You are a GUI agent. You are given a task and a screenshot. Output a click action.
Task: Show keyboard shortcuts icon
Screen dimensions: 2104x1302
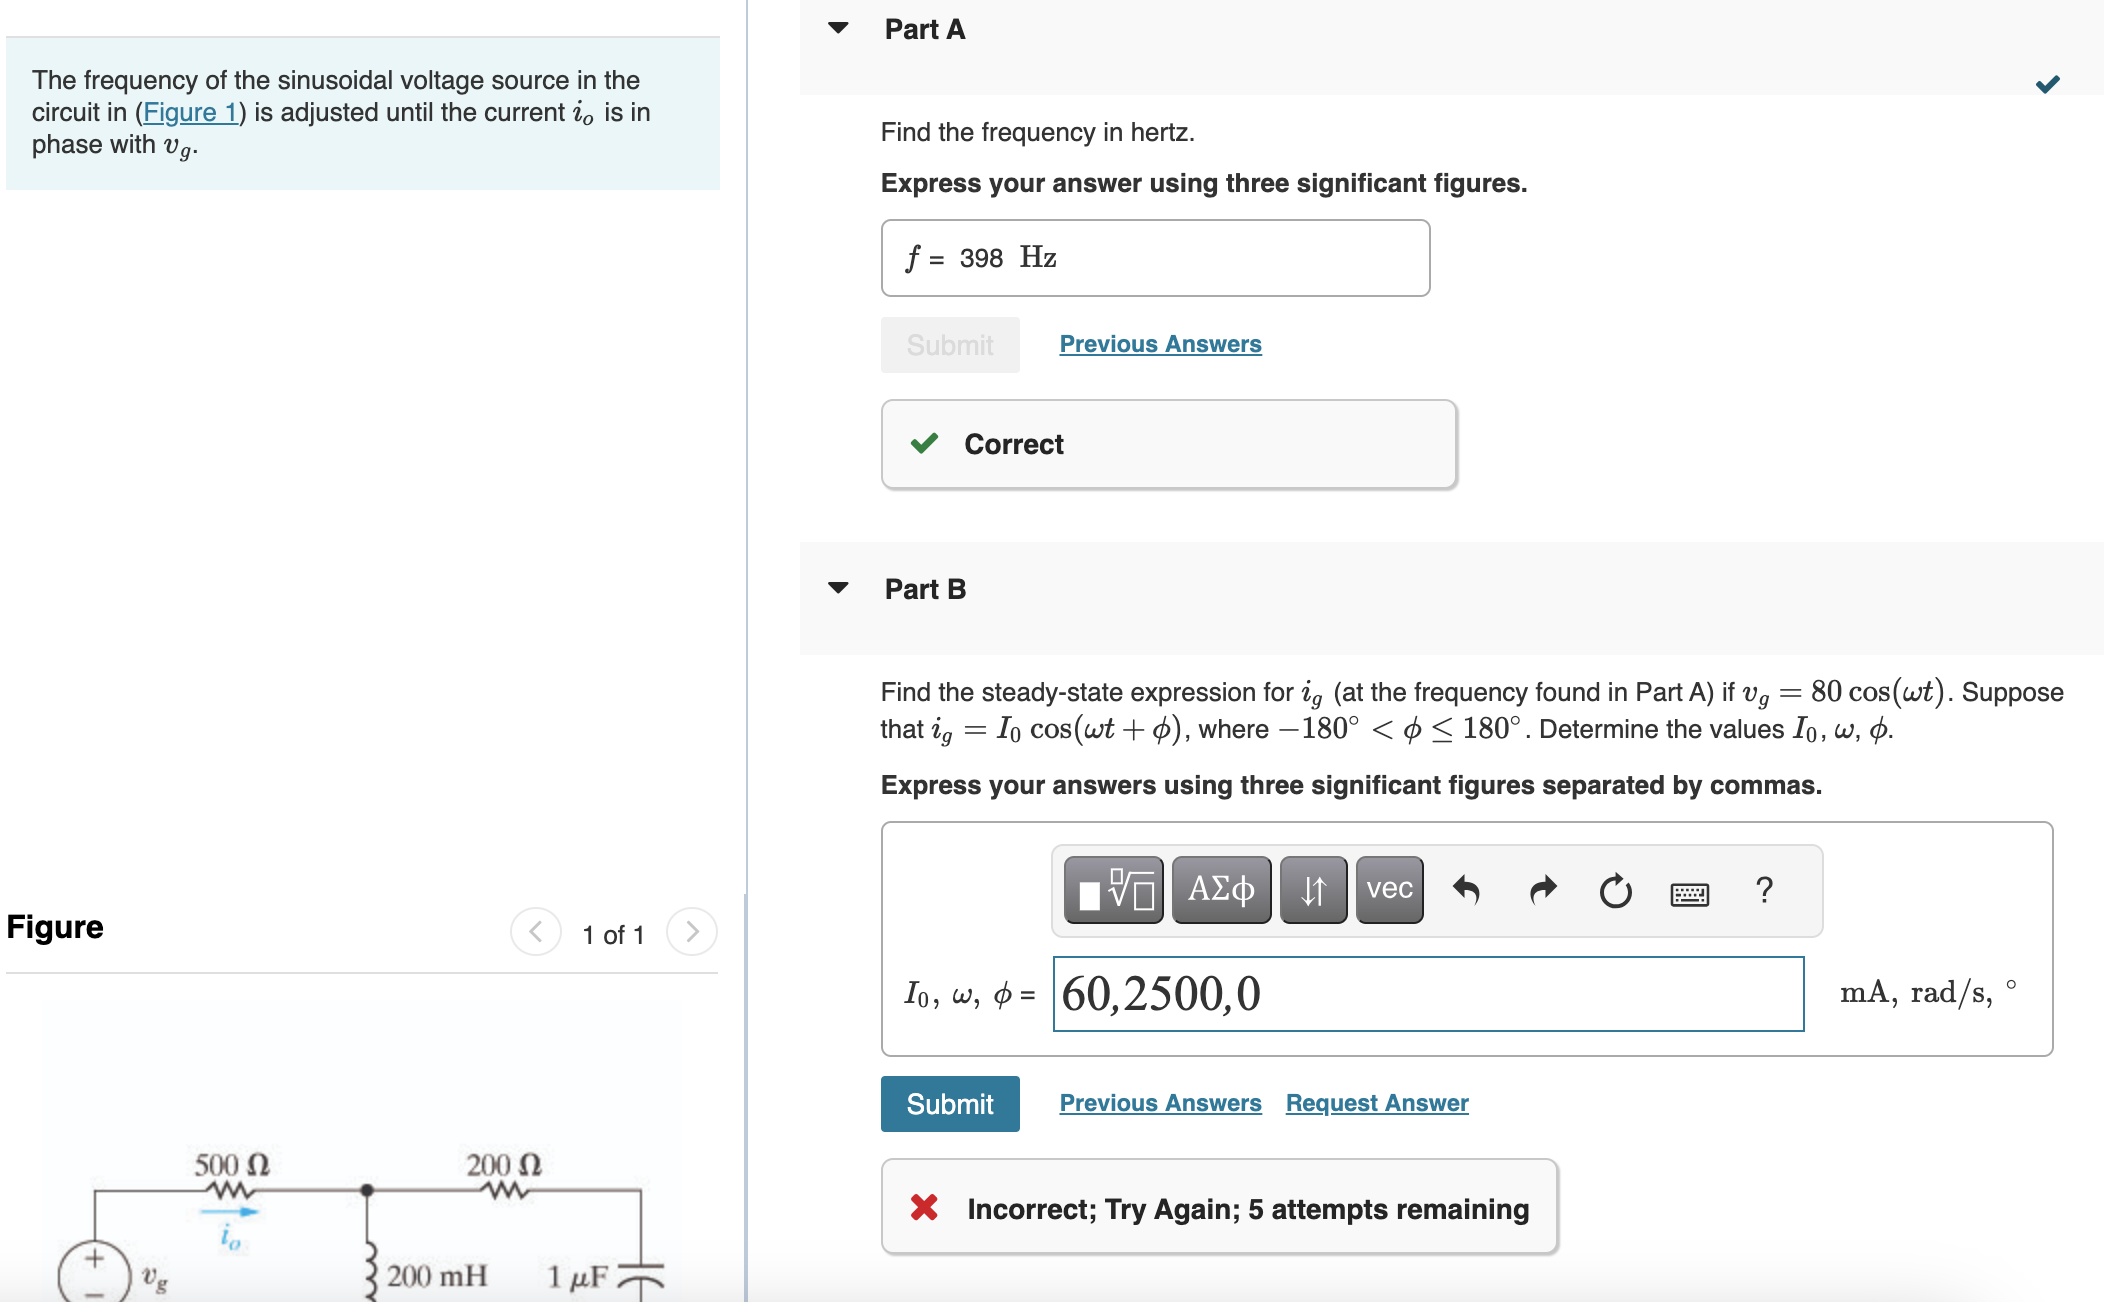(1690, 893)
